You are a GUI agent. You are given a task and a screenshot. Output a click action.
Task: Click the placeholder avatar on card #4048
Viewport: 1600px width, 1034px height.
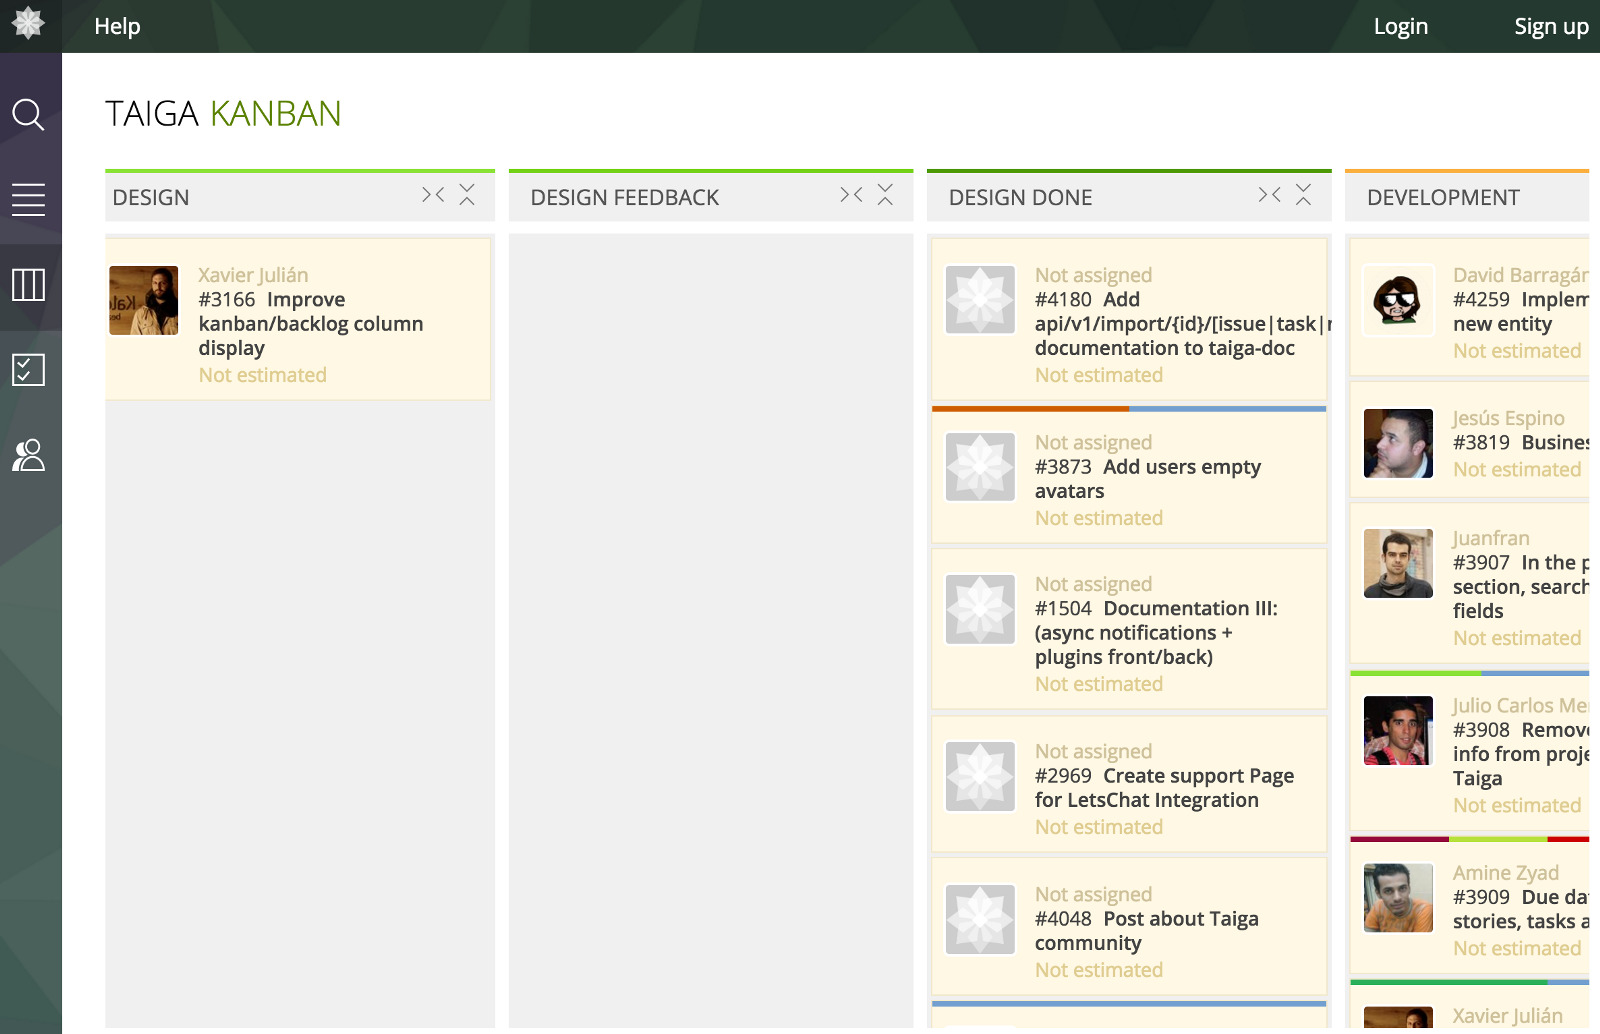[980, 919]
